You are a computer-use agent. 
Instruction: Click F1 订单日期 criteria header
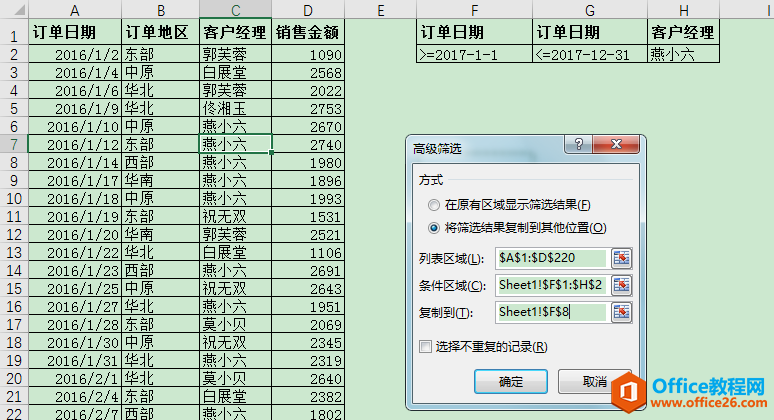click(474, 33)
